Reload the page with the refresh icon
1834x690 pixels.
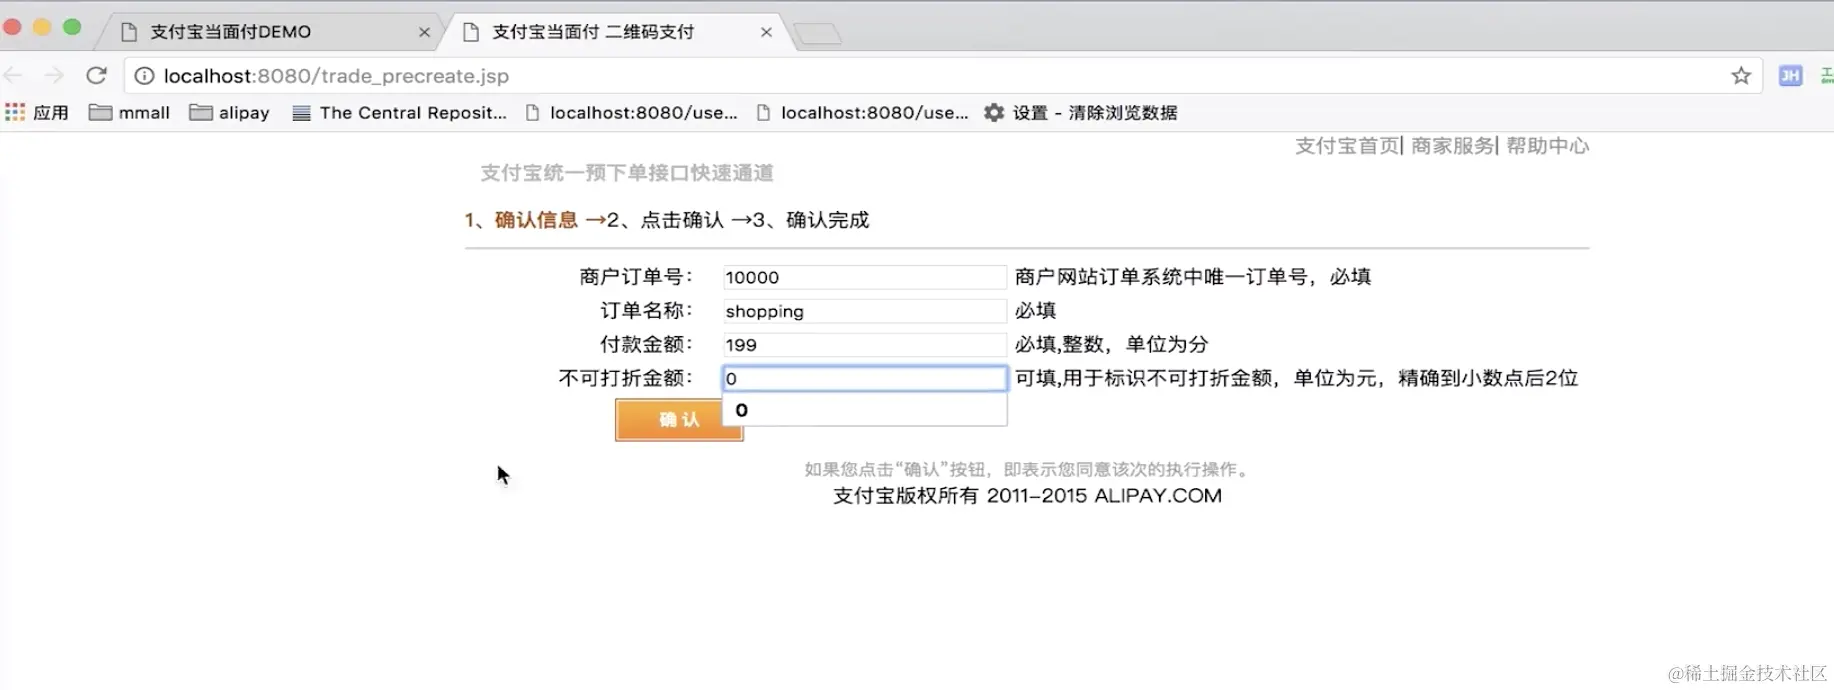pyautogui.click(x=96, y=76)
